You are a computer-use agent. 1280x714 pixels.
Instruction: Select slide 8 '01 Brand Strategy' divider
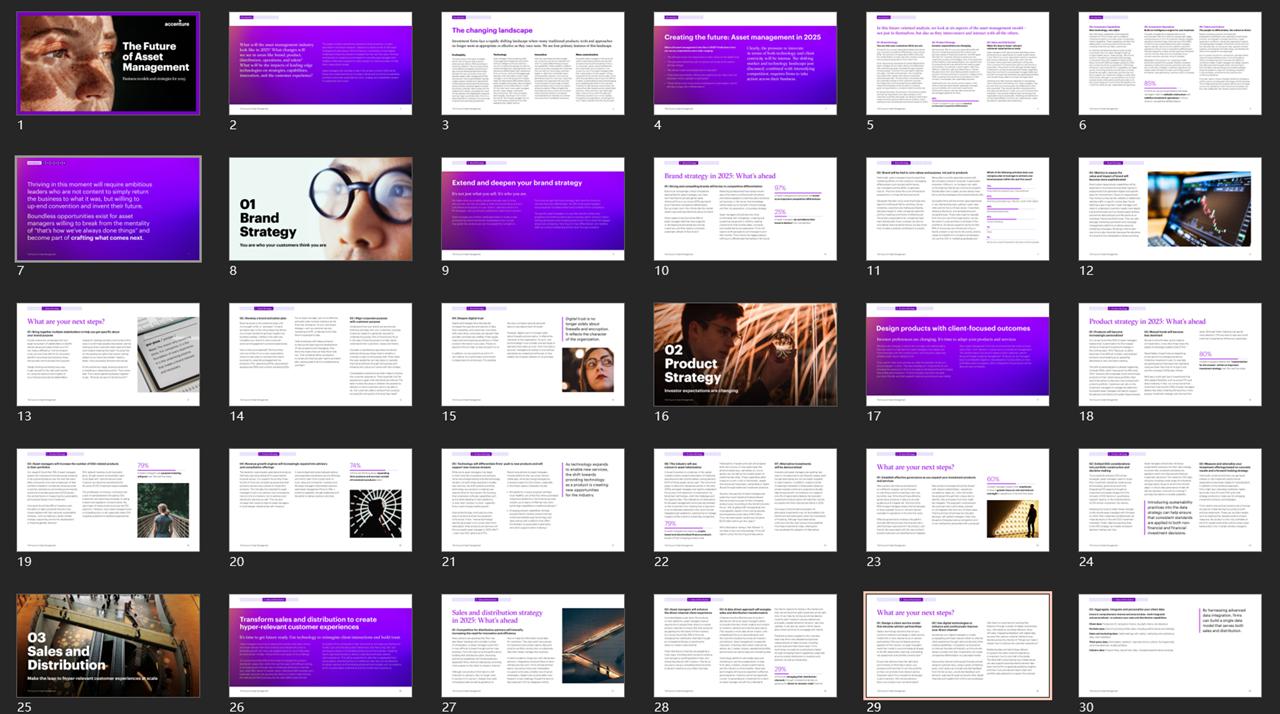pyautogui.click(x=320, y=209)
